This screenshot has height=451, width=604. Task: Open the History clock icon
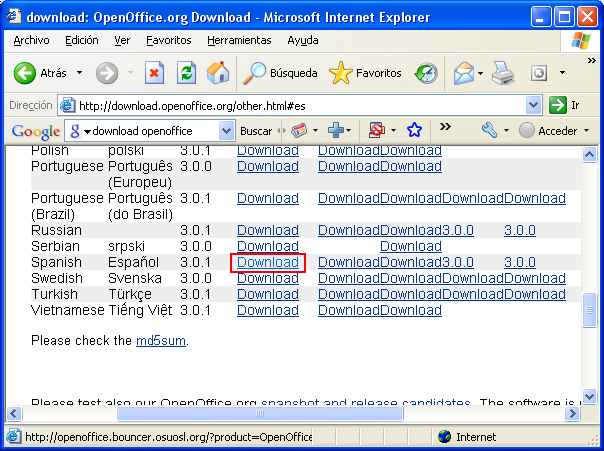coord(426,73)
